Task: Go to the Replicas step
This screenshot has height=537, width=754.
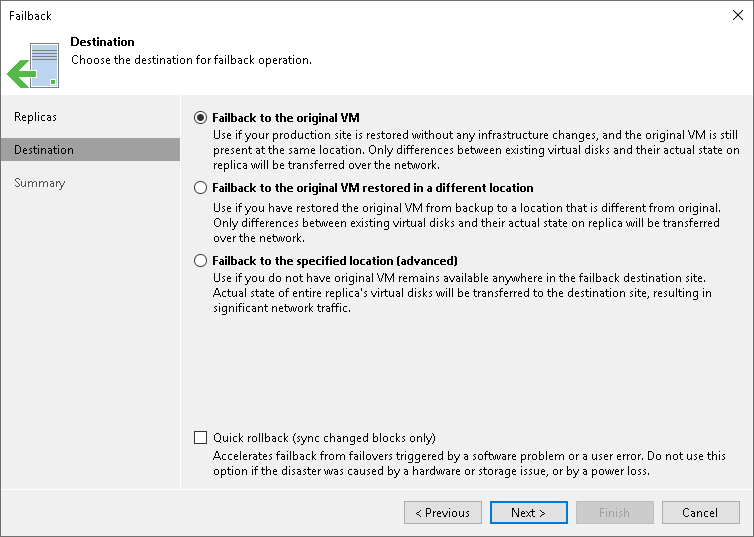Action: (x=35, y=117)
